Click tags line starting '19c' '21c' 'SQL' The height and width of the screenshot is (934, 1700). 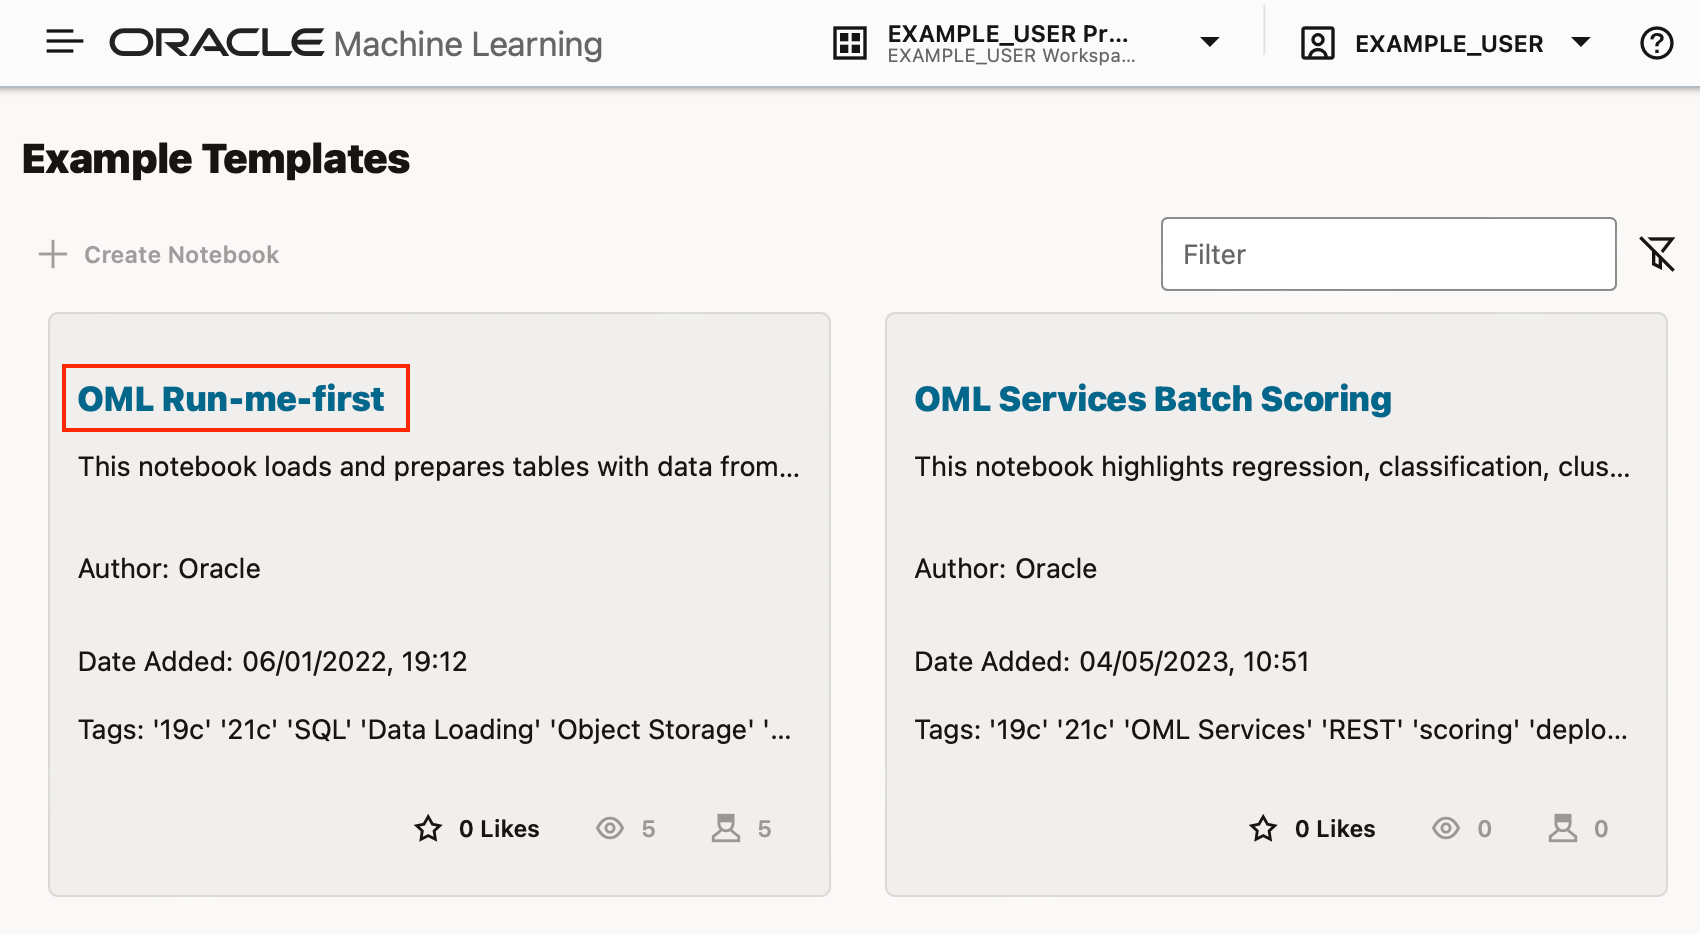(x=435, y=730)
